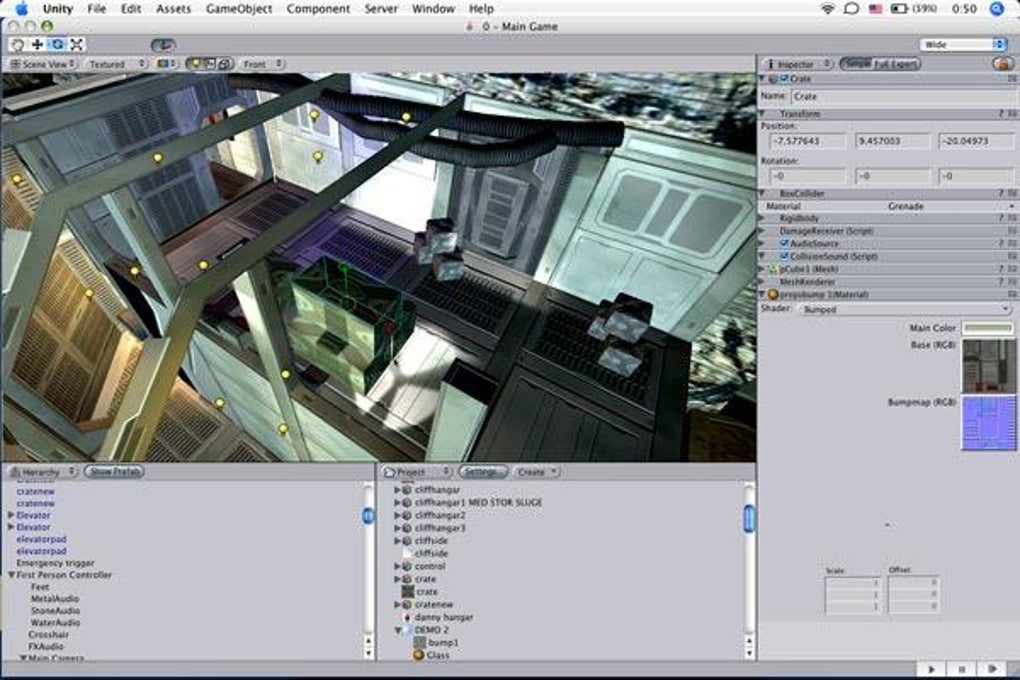The image size is (1020, 680).
Task: Select the rotate tool in toolbar
Action: (x=57, y=44)
